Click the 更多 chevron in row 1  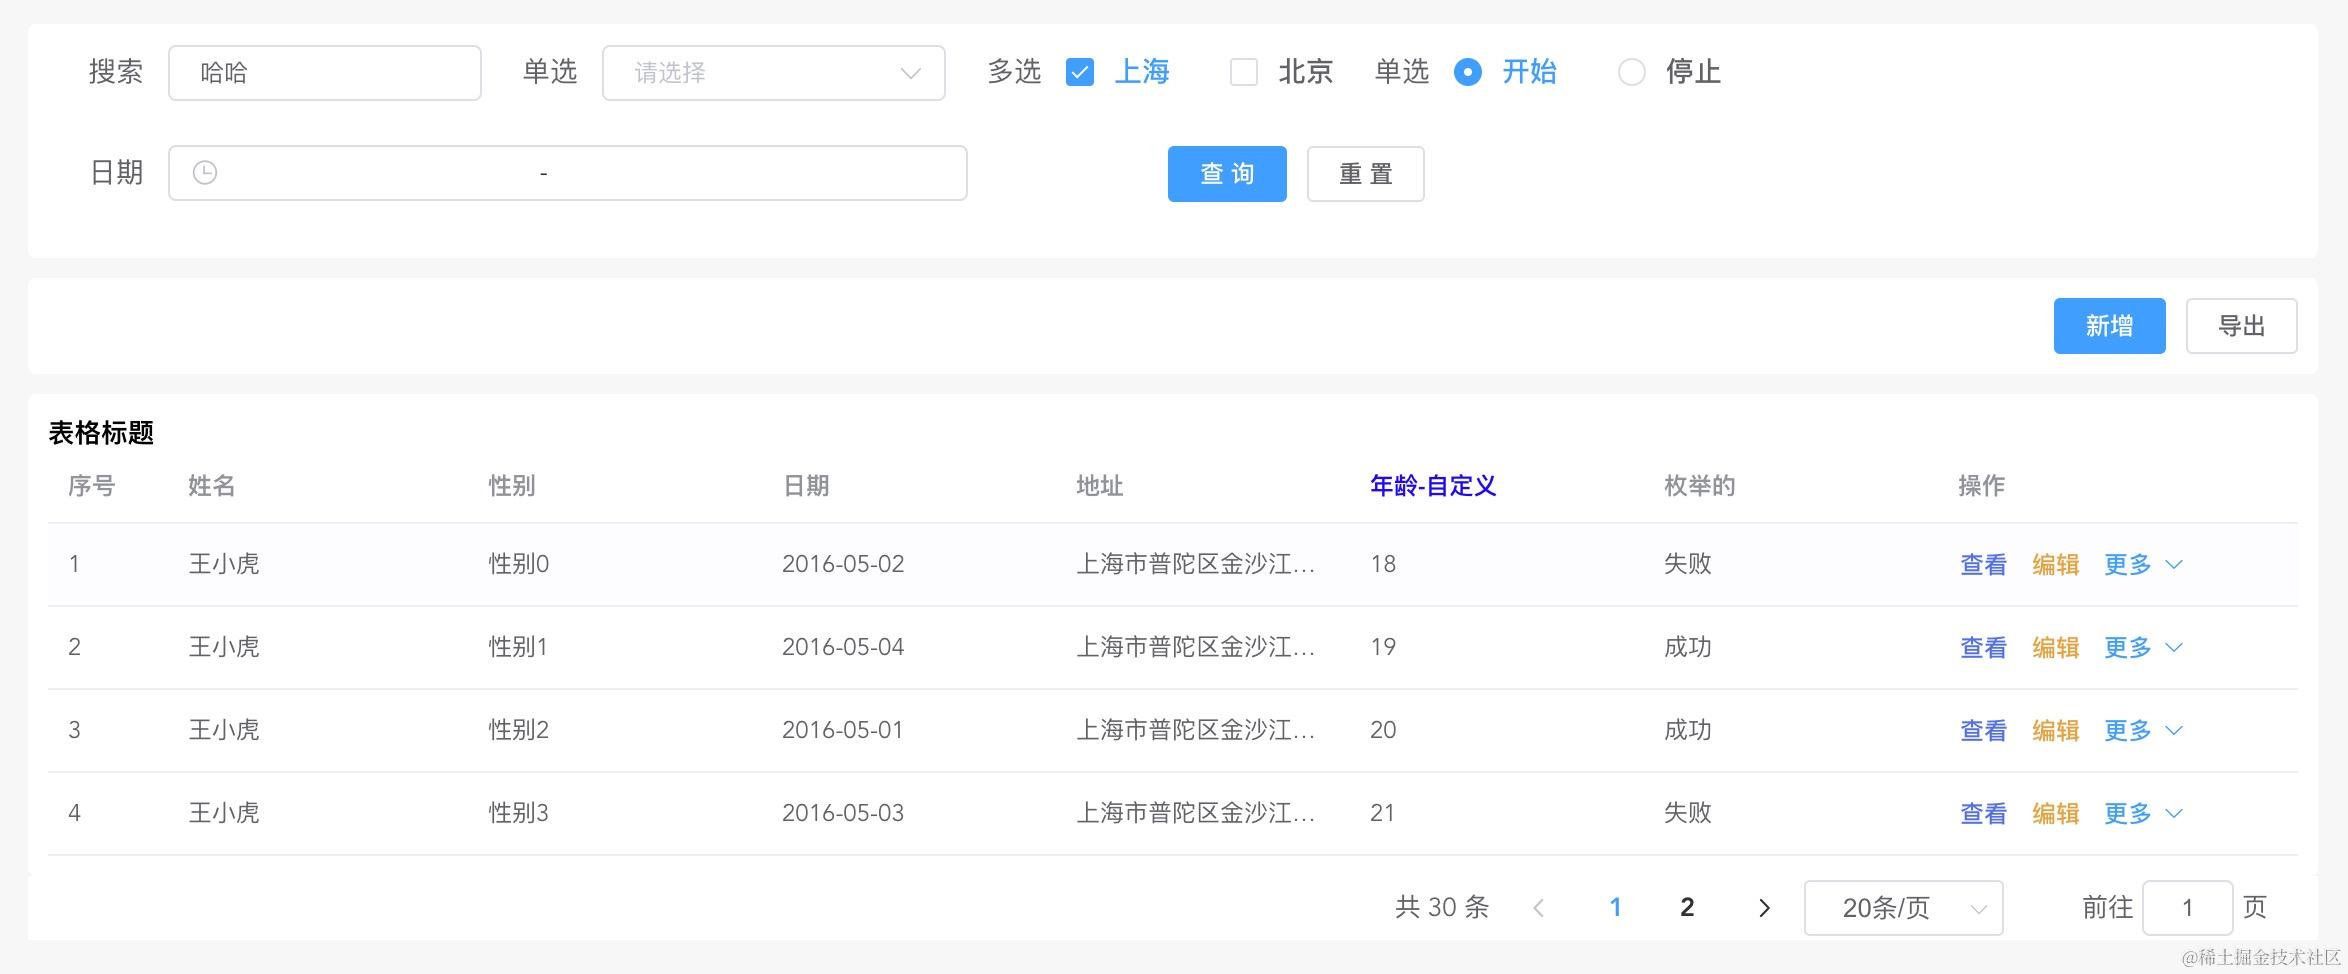[2173, 564]
